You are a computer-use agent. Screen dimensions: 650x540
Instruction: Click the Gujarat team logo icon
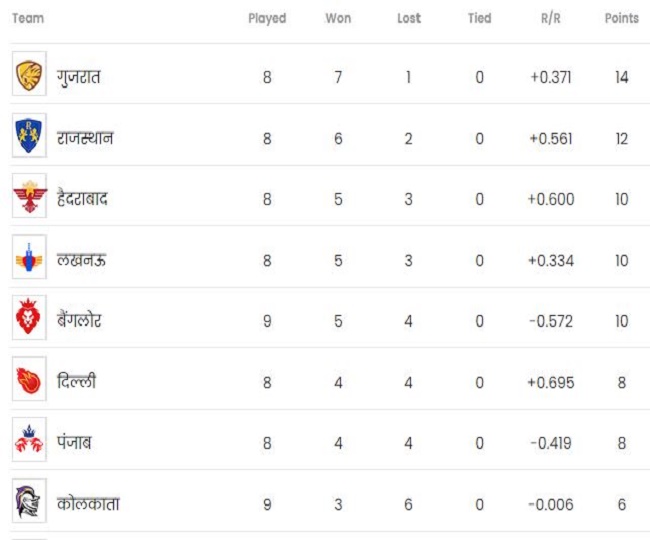point(29,76)
